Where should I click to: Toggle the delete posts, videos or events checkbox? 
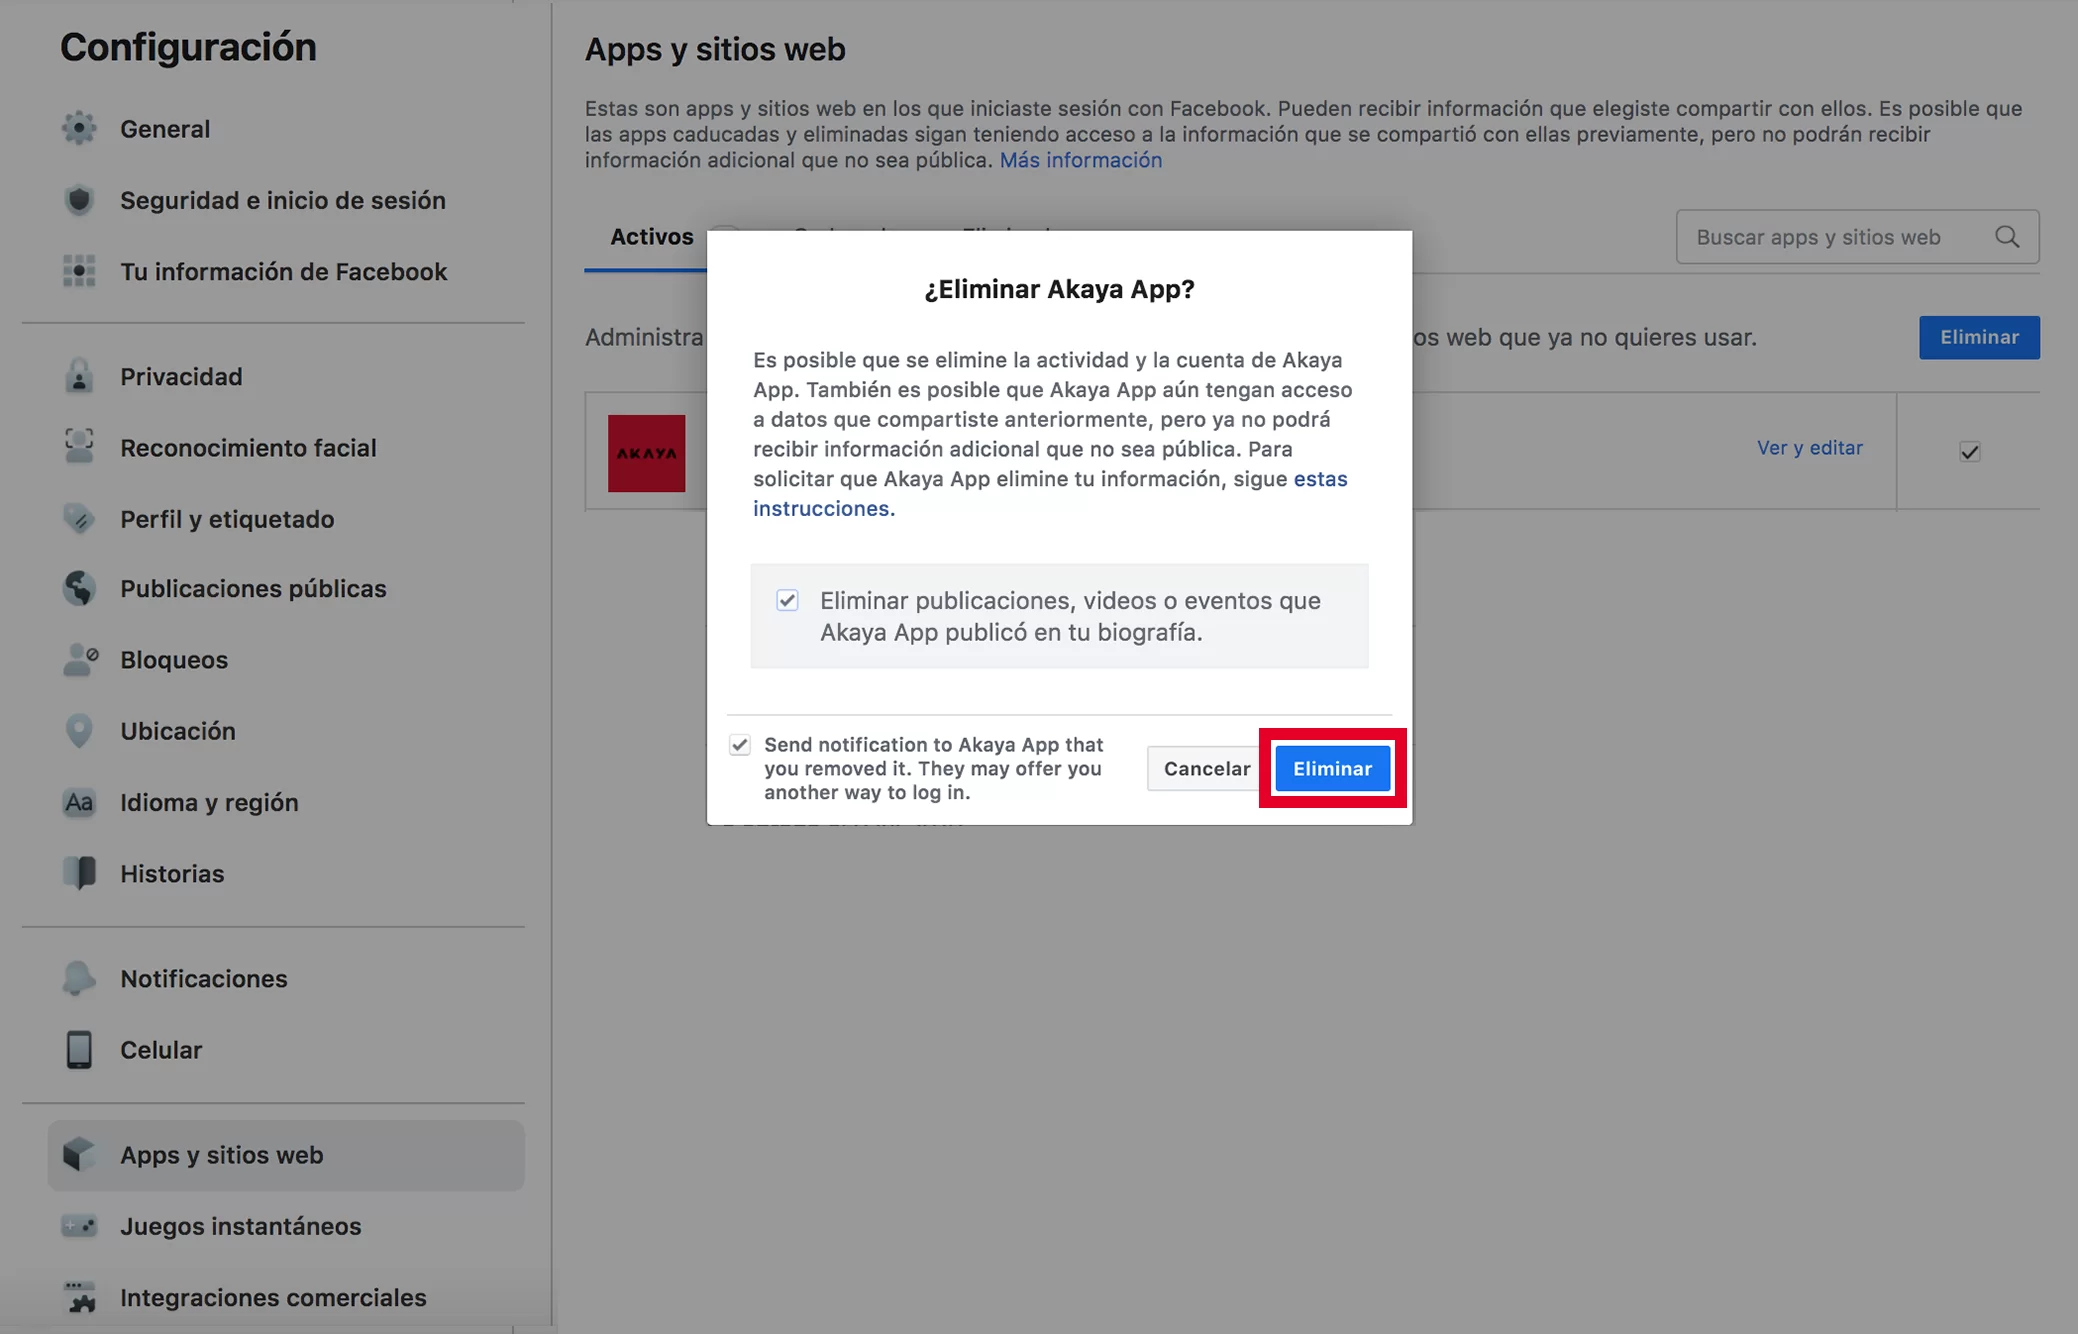(x=787, y=600)
